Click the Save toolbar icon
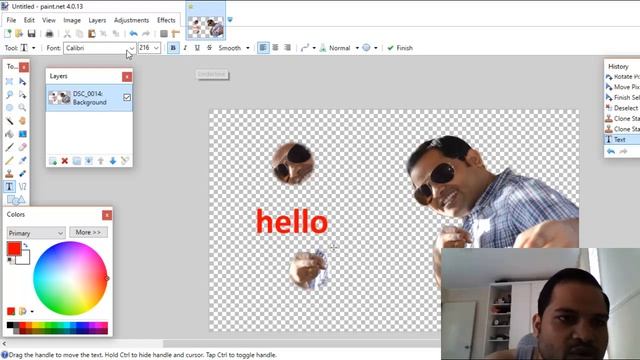640x360 pixels. pos(31,33)
